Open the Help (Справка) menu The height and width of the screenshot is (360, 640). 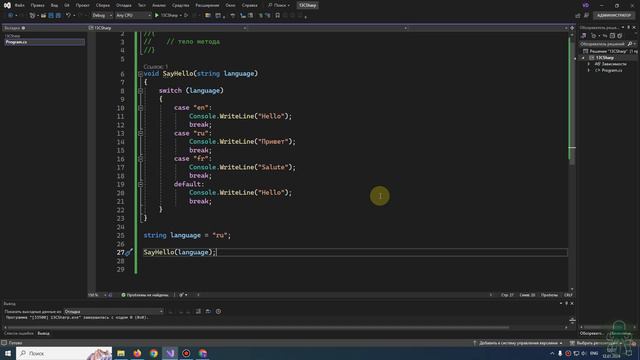click(x=249, y=5)
